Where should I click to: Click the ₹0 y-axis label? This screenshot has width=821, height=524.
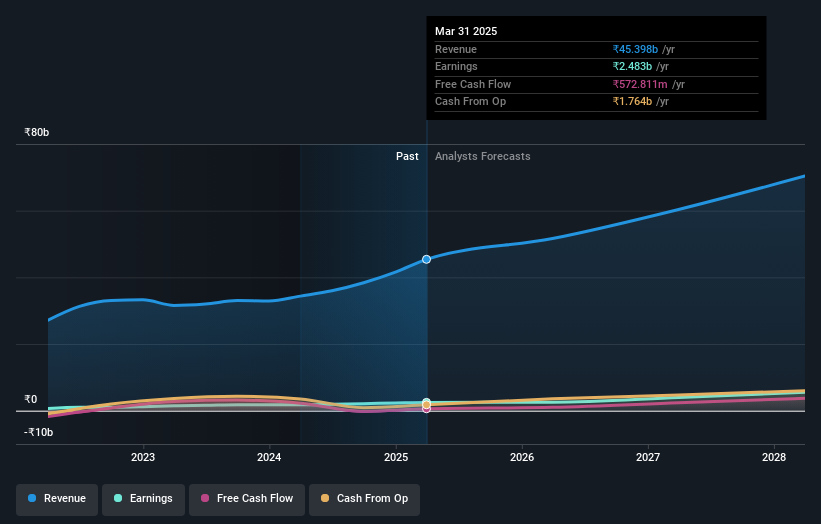point(31,399)
